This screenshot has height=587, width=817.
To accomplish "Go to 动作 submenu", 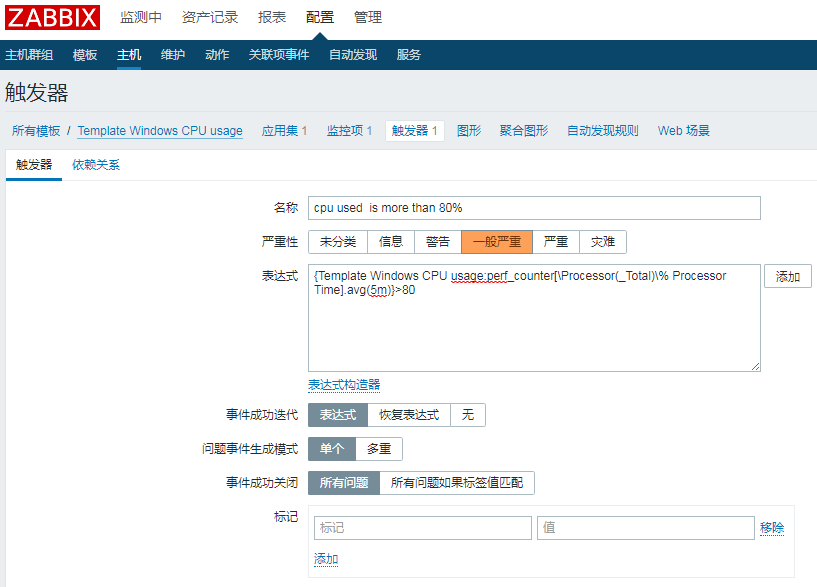I will (217, 55).
